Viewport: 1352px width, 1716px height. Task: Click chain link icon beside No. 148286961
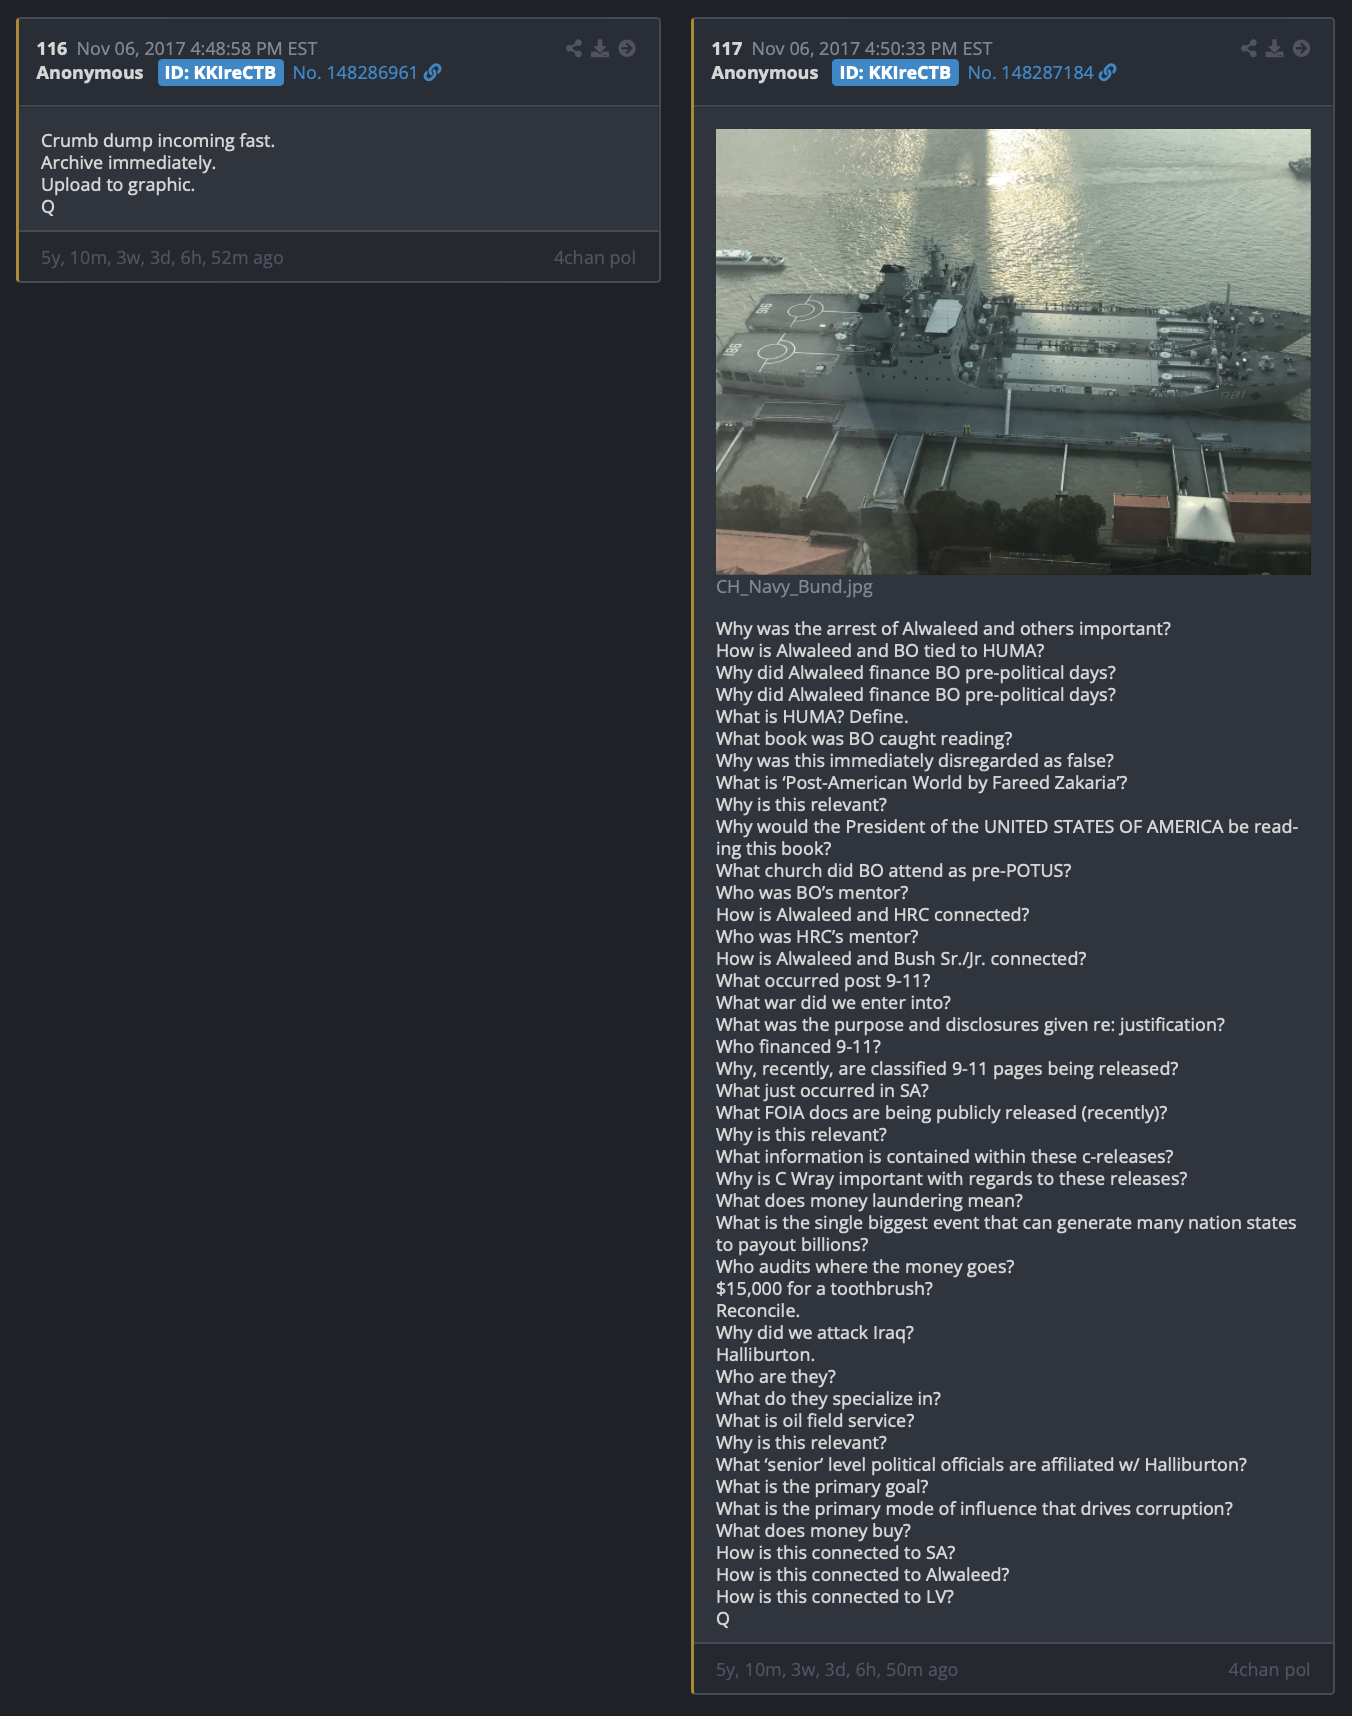[x=433, y=72]
